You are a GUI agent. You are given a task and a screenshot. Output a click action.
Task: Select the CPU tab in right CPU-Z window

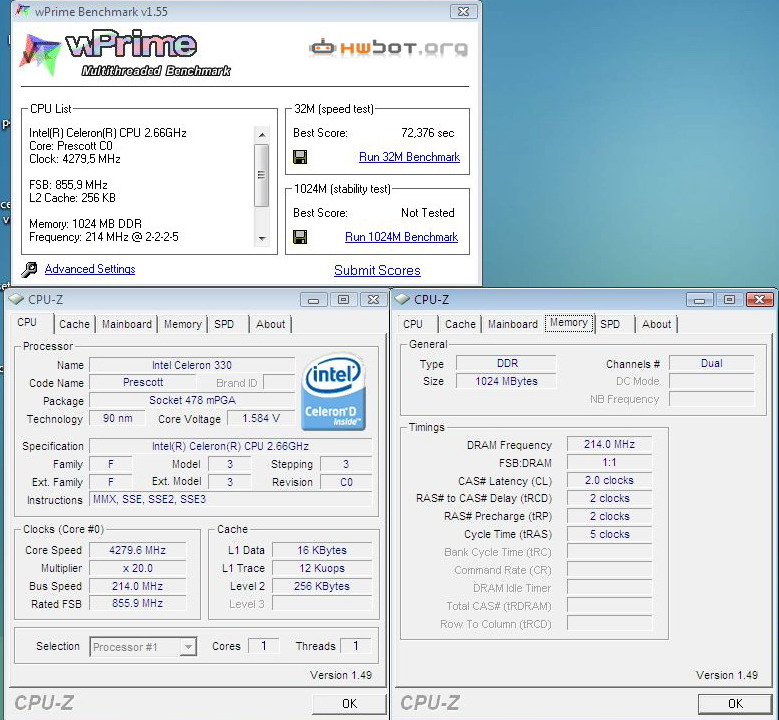click(x=413, y=324)
